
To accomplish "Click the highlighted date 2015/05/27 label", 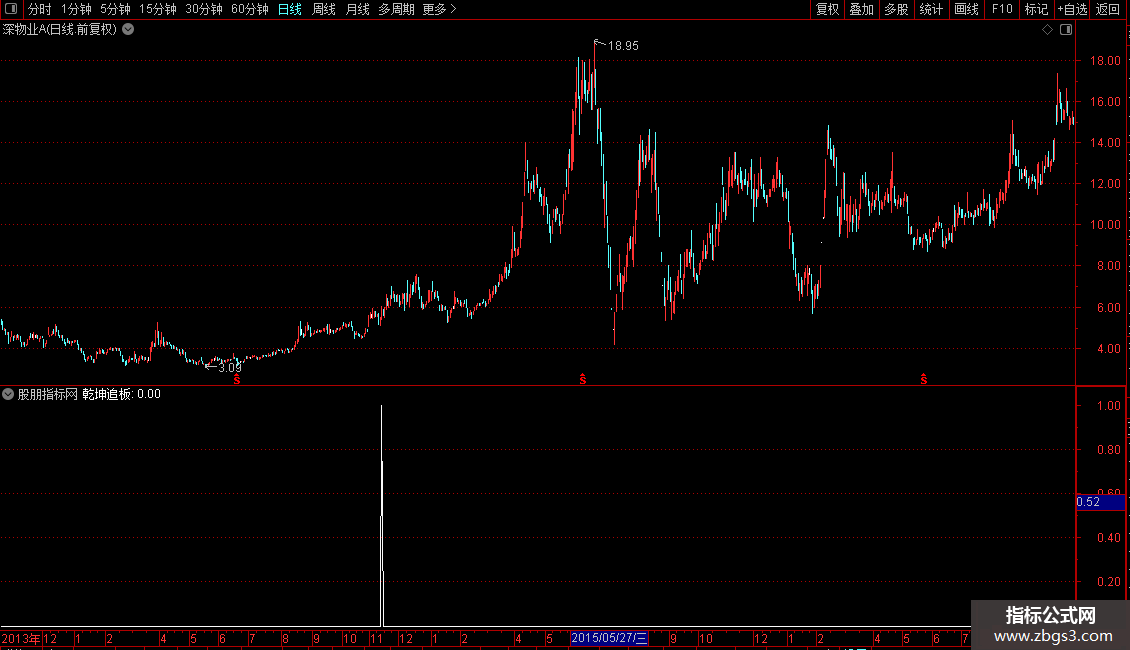I will tap(609, 638).
